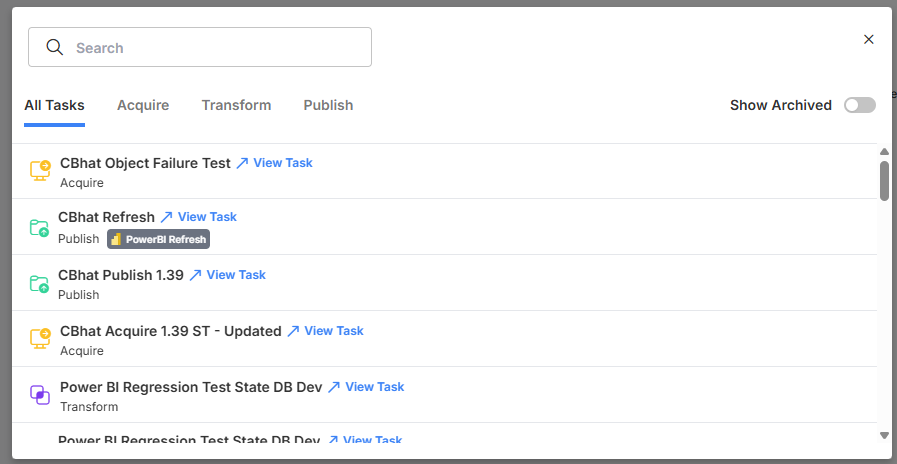Click the Publish icon beside CBhat Publish 1.39
This screenshot has height=464, width=897.
(39, 284)
